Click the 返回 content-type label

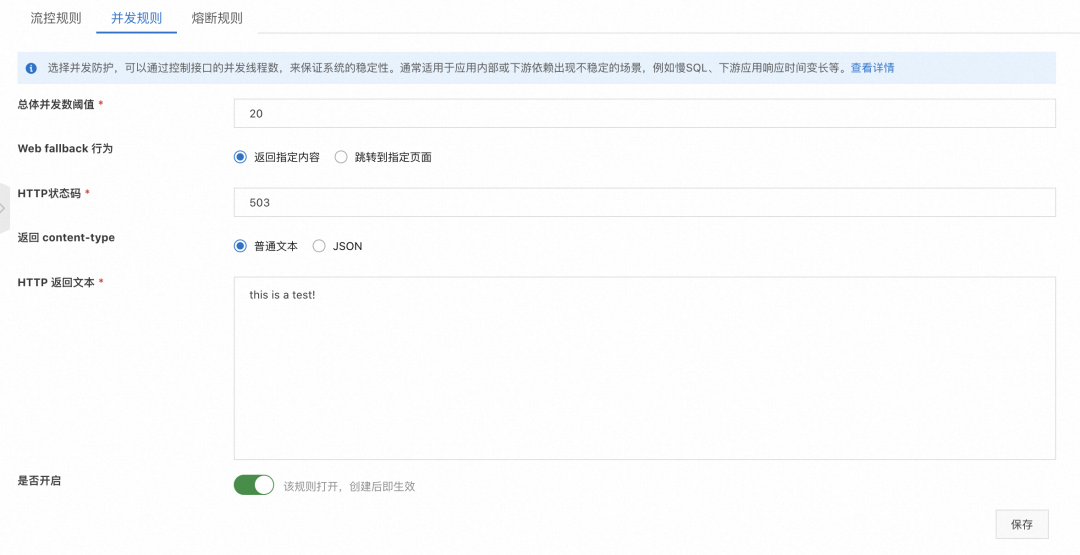[66, 238]
